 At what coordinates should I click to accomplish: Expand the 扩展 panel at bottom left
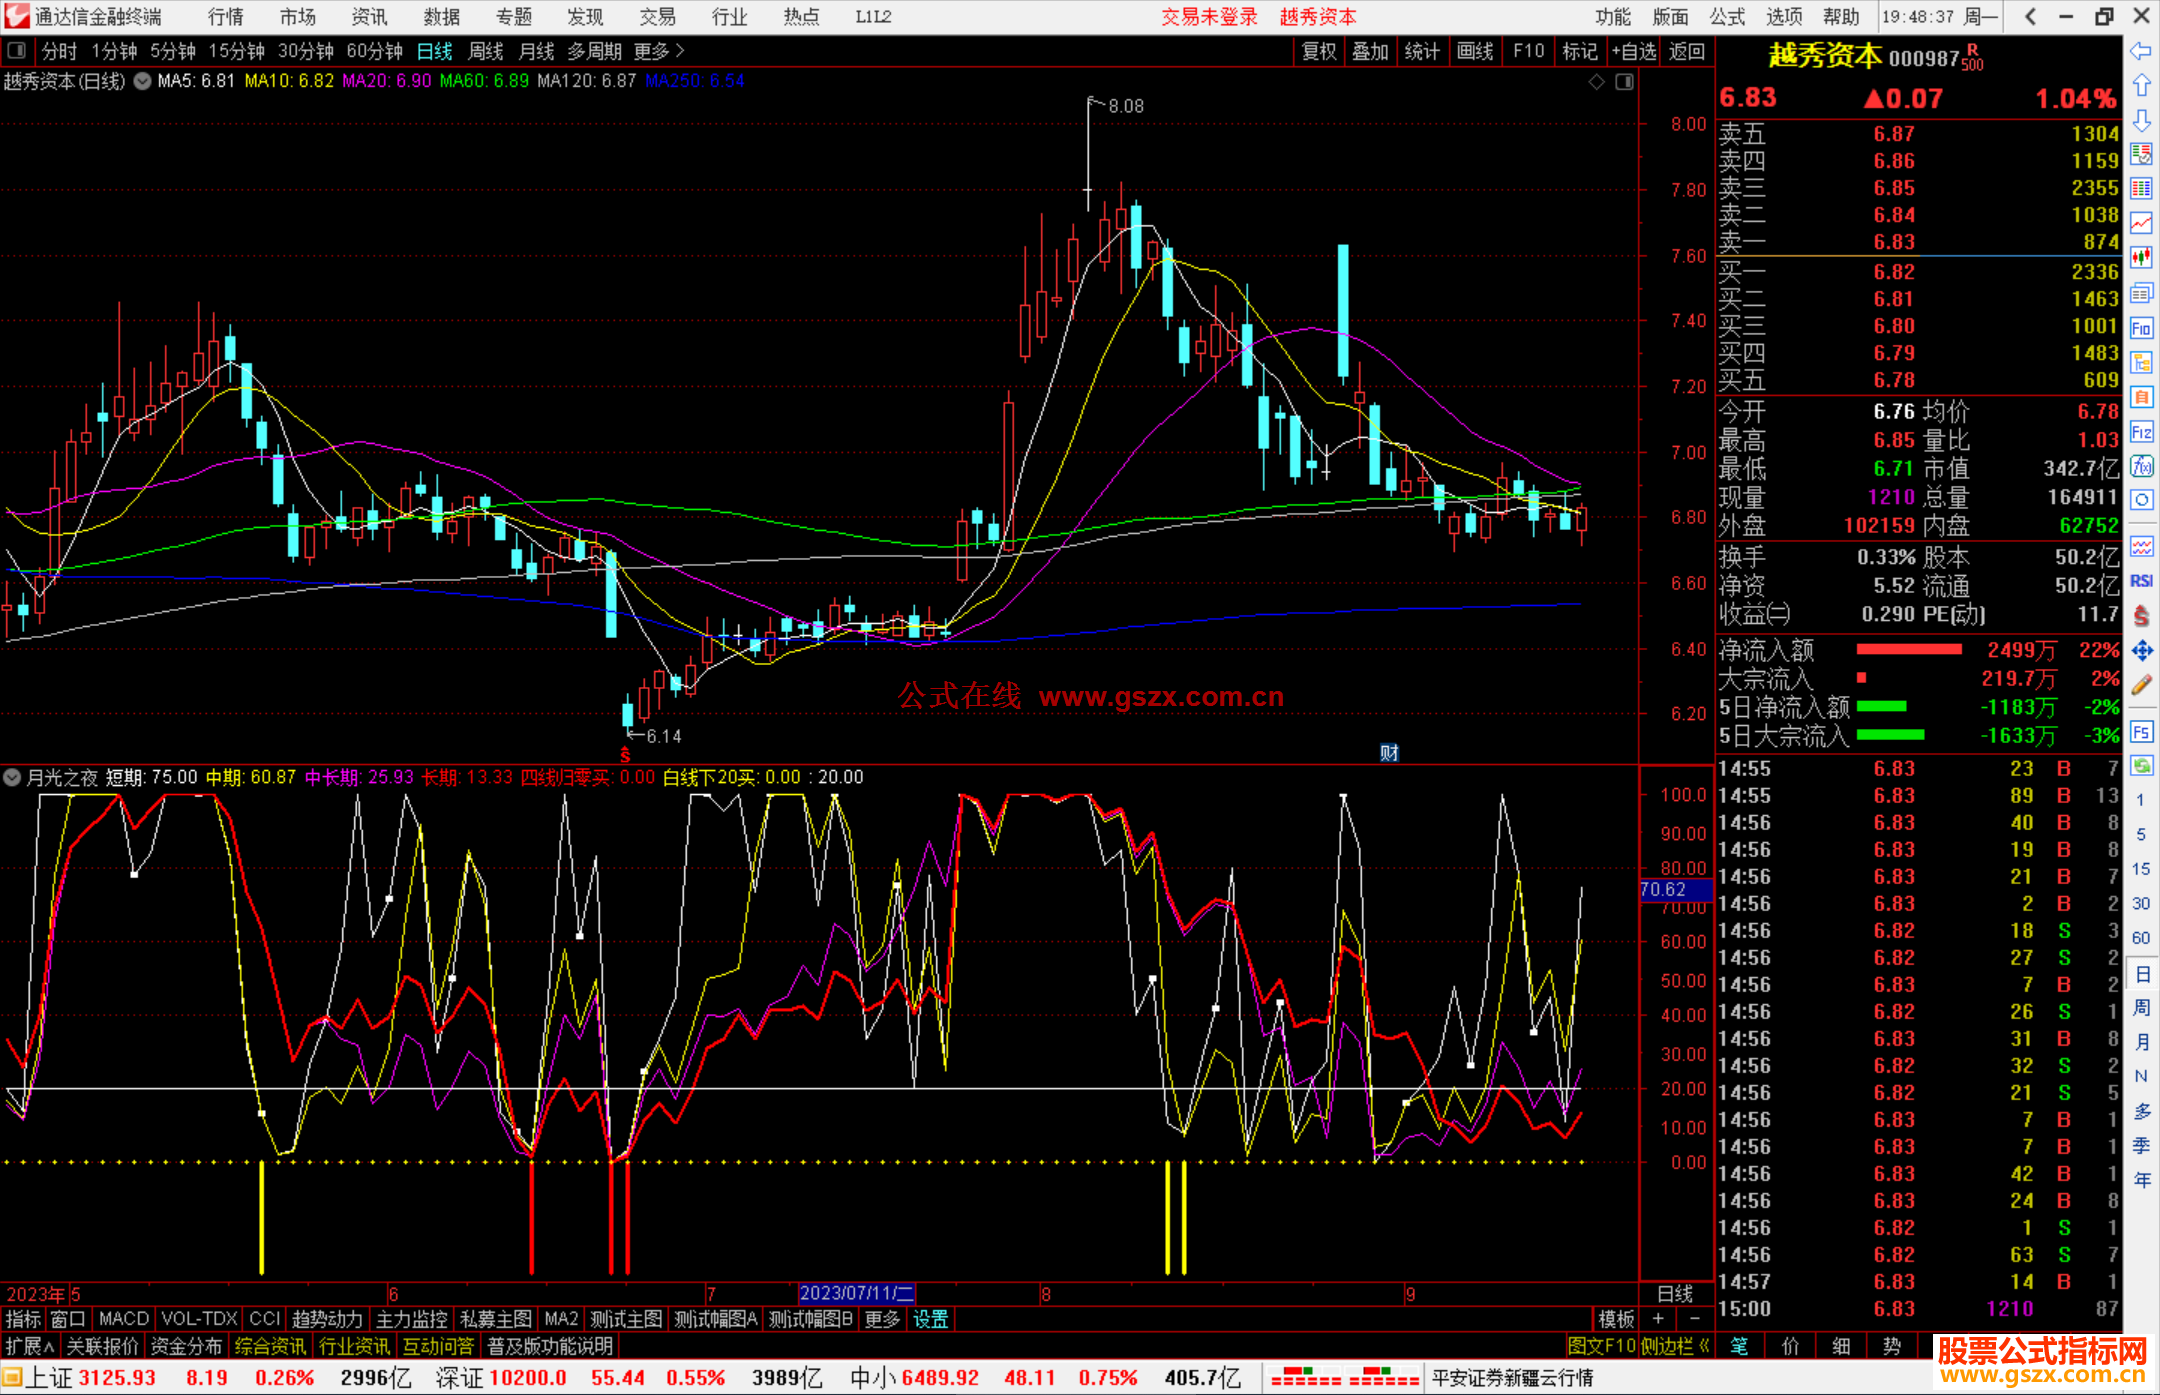click(x=29, y=1346)
